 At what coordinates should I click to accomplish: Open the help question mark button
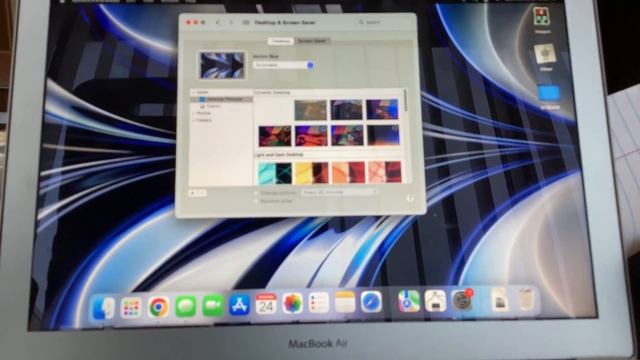[410, 198]
